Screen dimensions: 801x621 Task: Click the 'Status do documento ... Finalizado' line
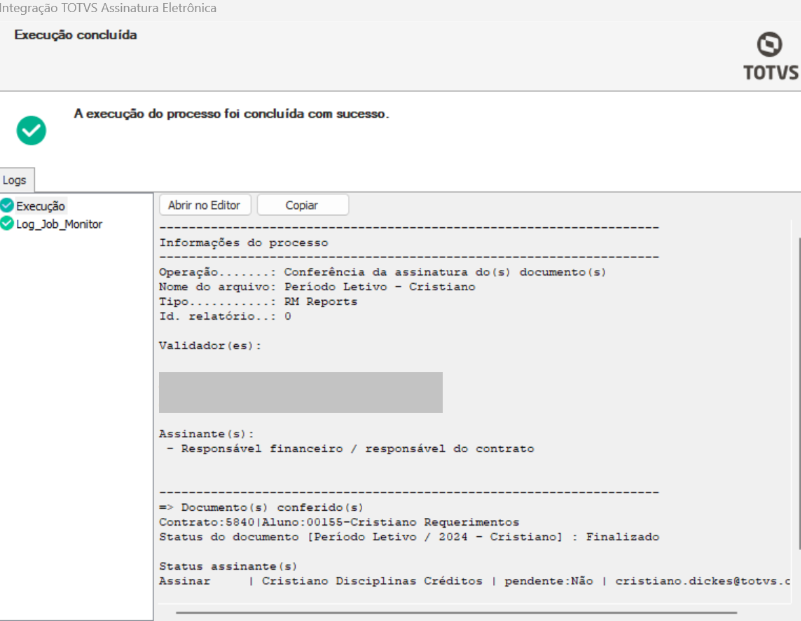pos(409,537)
